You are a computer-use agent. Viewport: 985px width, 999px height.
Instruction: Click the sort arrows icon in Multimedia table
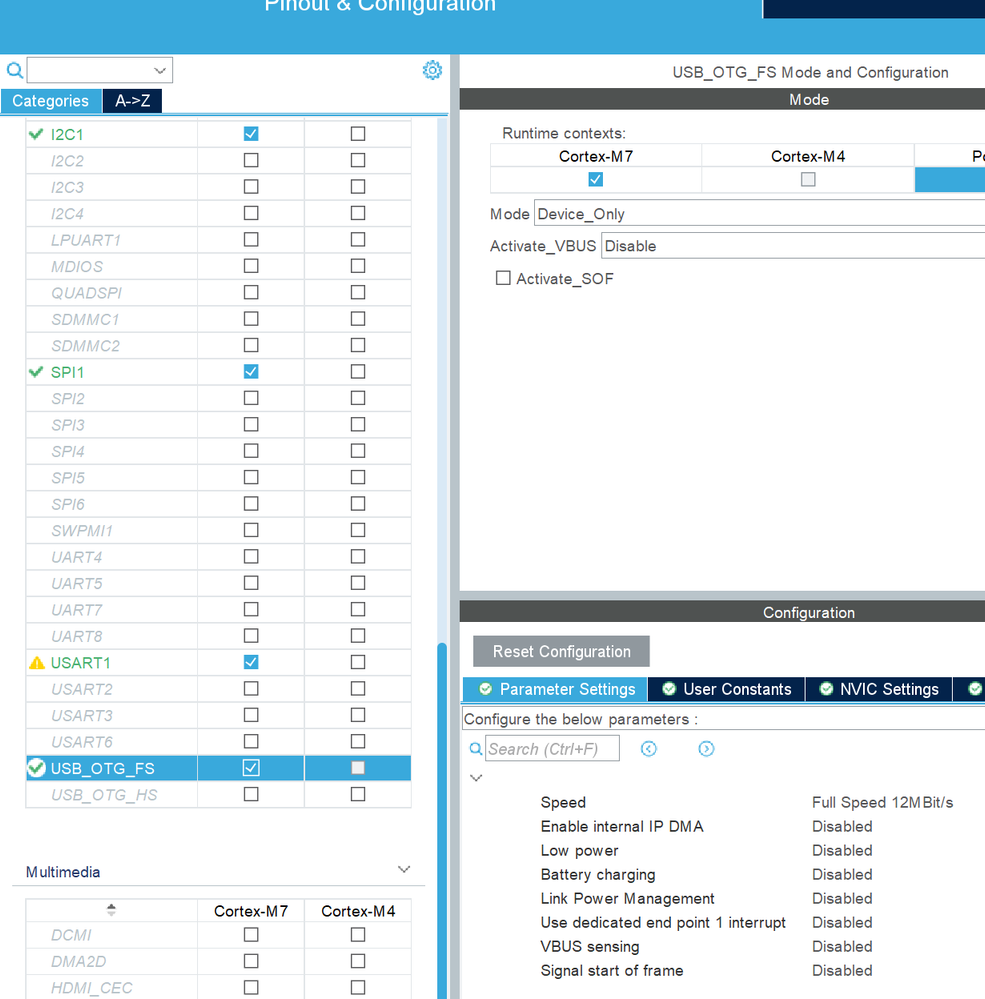[x=111, y=910]
